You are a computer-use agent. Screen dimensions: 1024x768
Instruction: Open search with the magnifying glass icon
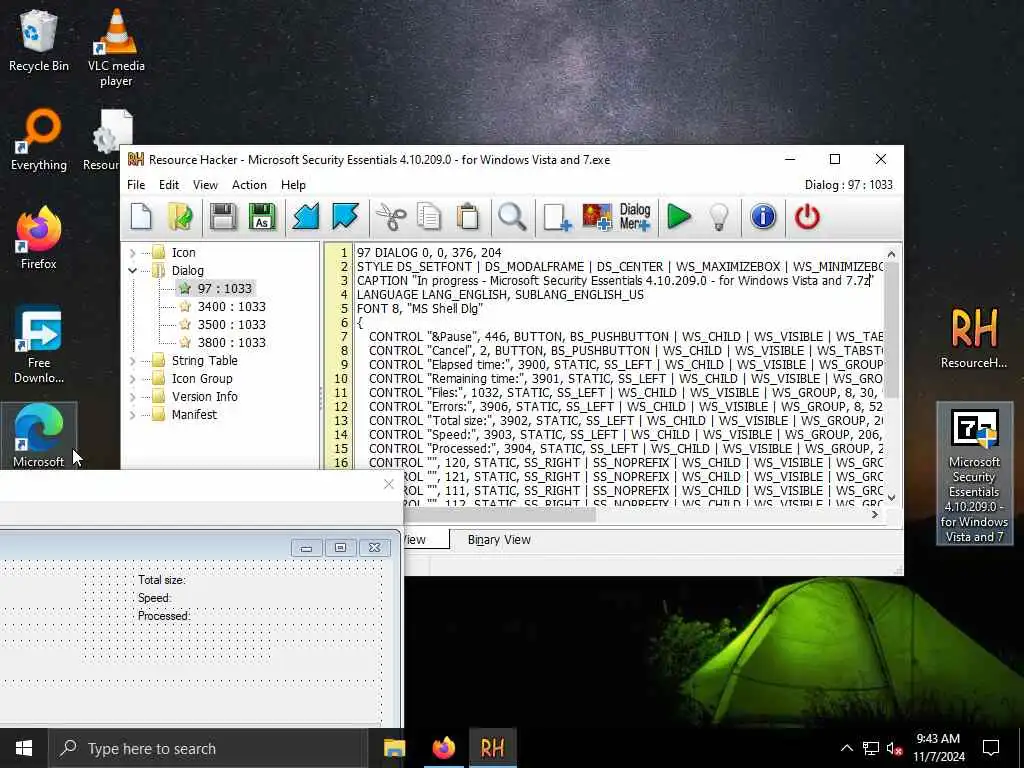[512, 217]
